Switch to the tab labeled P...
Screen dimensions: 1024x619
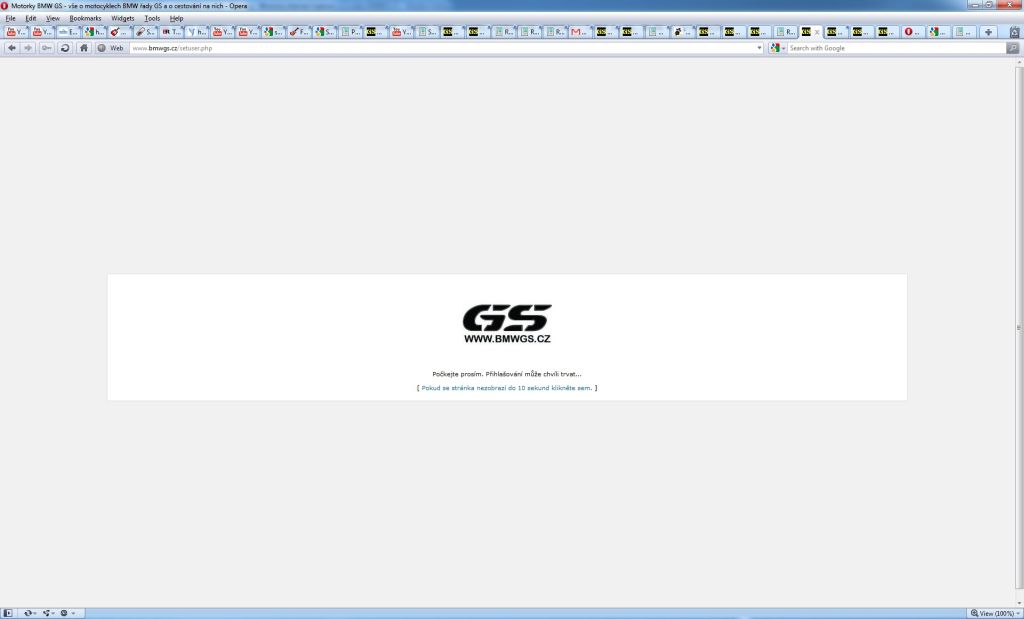coord(349,32)
